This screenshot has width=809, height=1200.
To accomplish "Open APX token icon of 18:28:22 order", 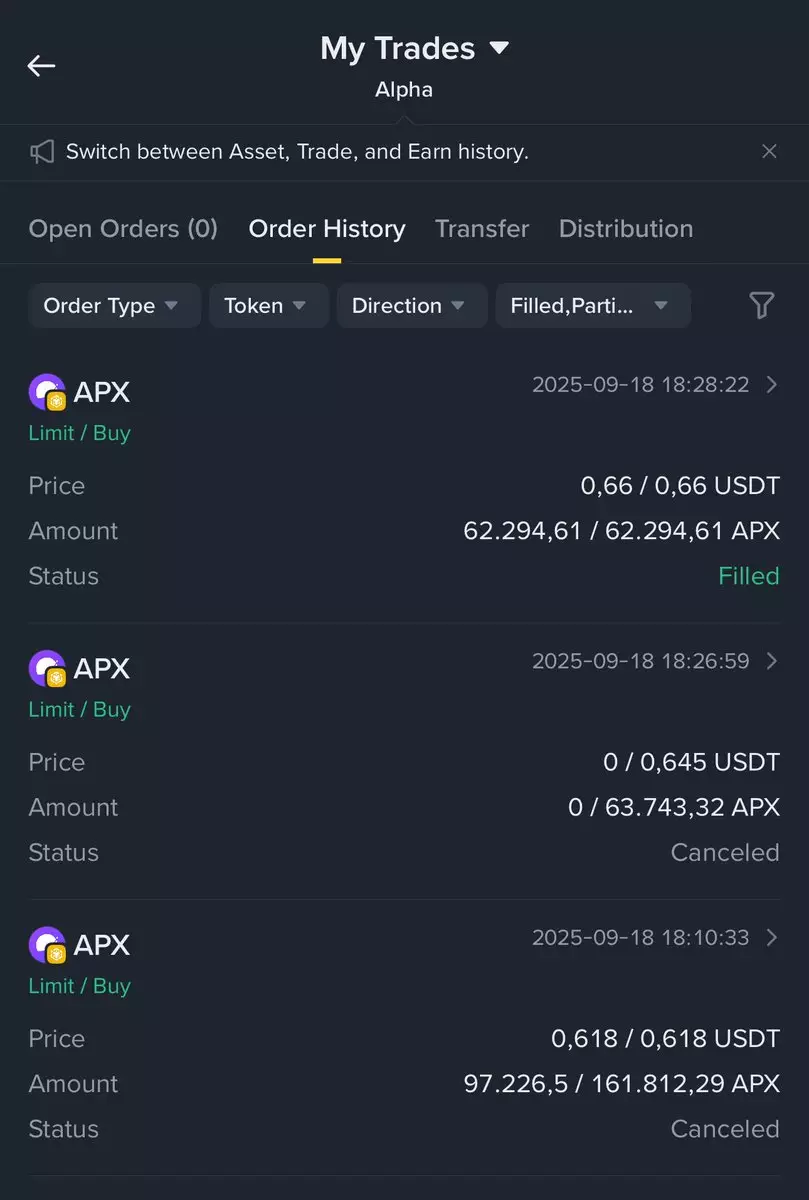I will [47, 392].
